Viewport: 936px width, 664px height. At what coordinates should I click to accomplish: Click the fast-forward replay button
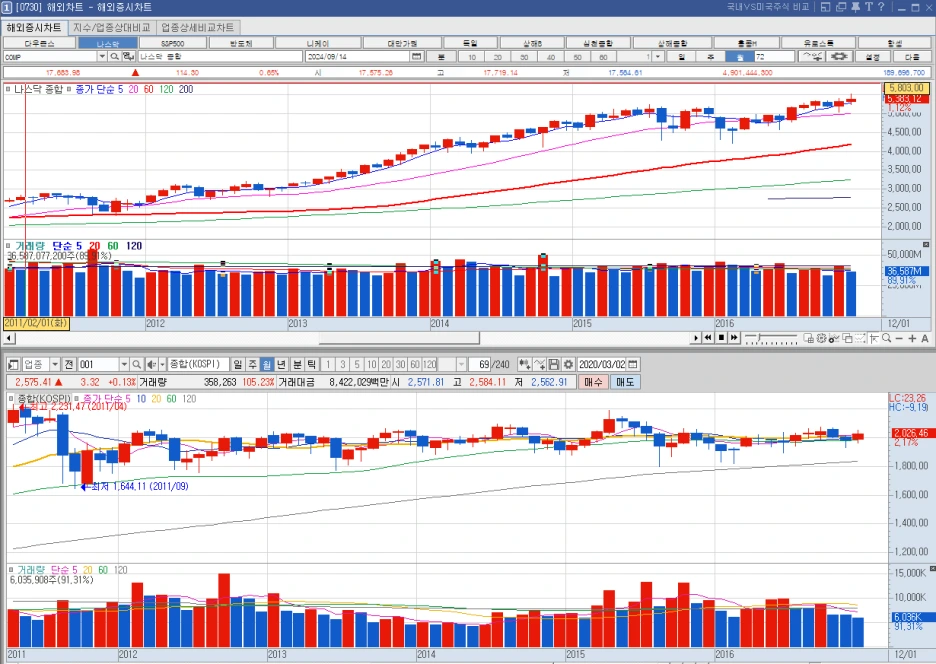tap(734, 338)
